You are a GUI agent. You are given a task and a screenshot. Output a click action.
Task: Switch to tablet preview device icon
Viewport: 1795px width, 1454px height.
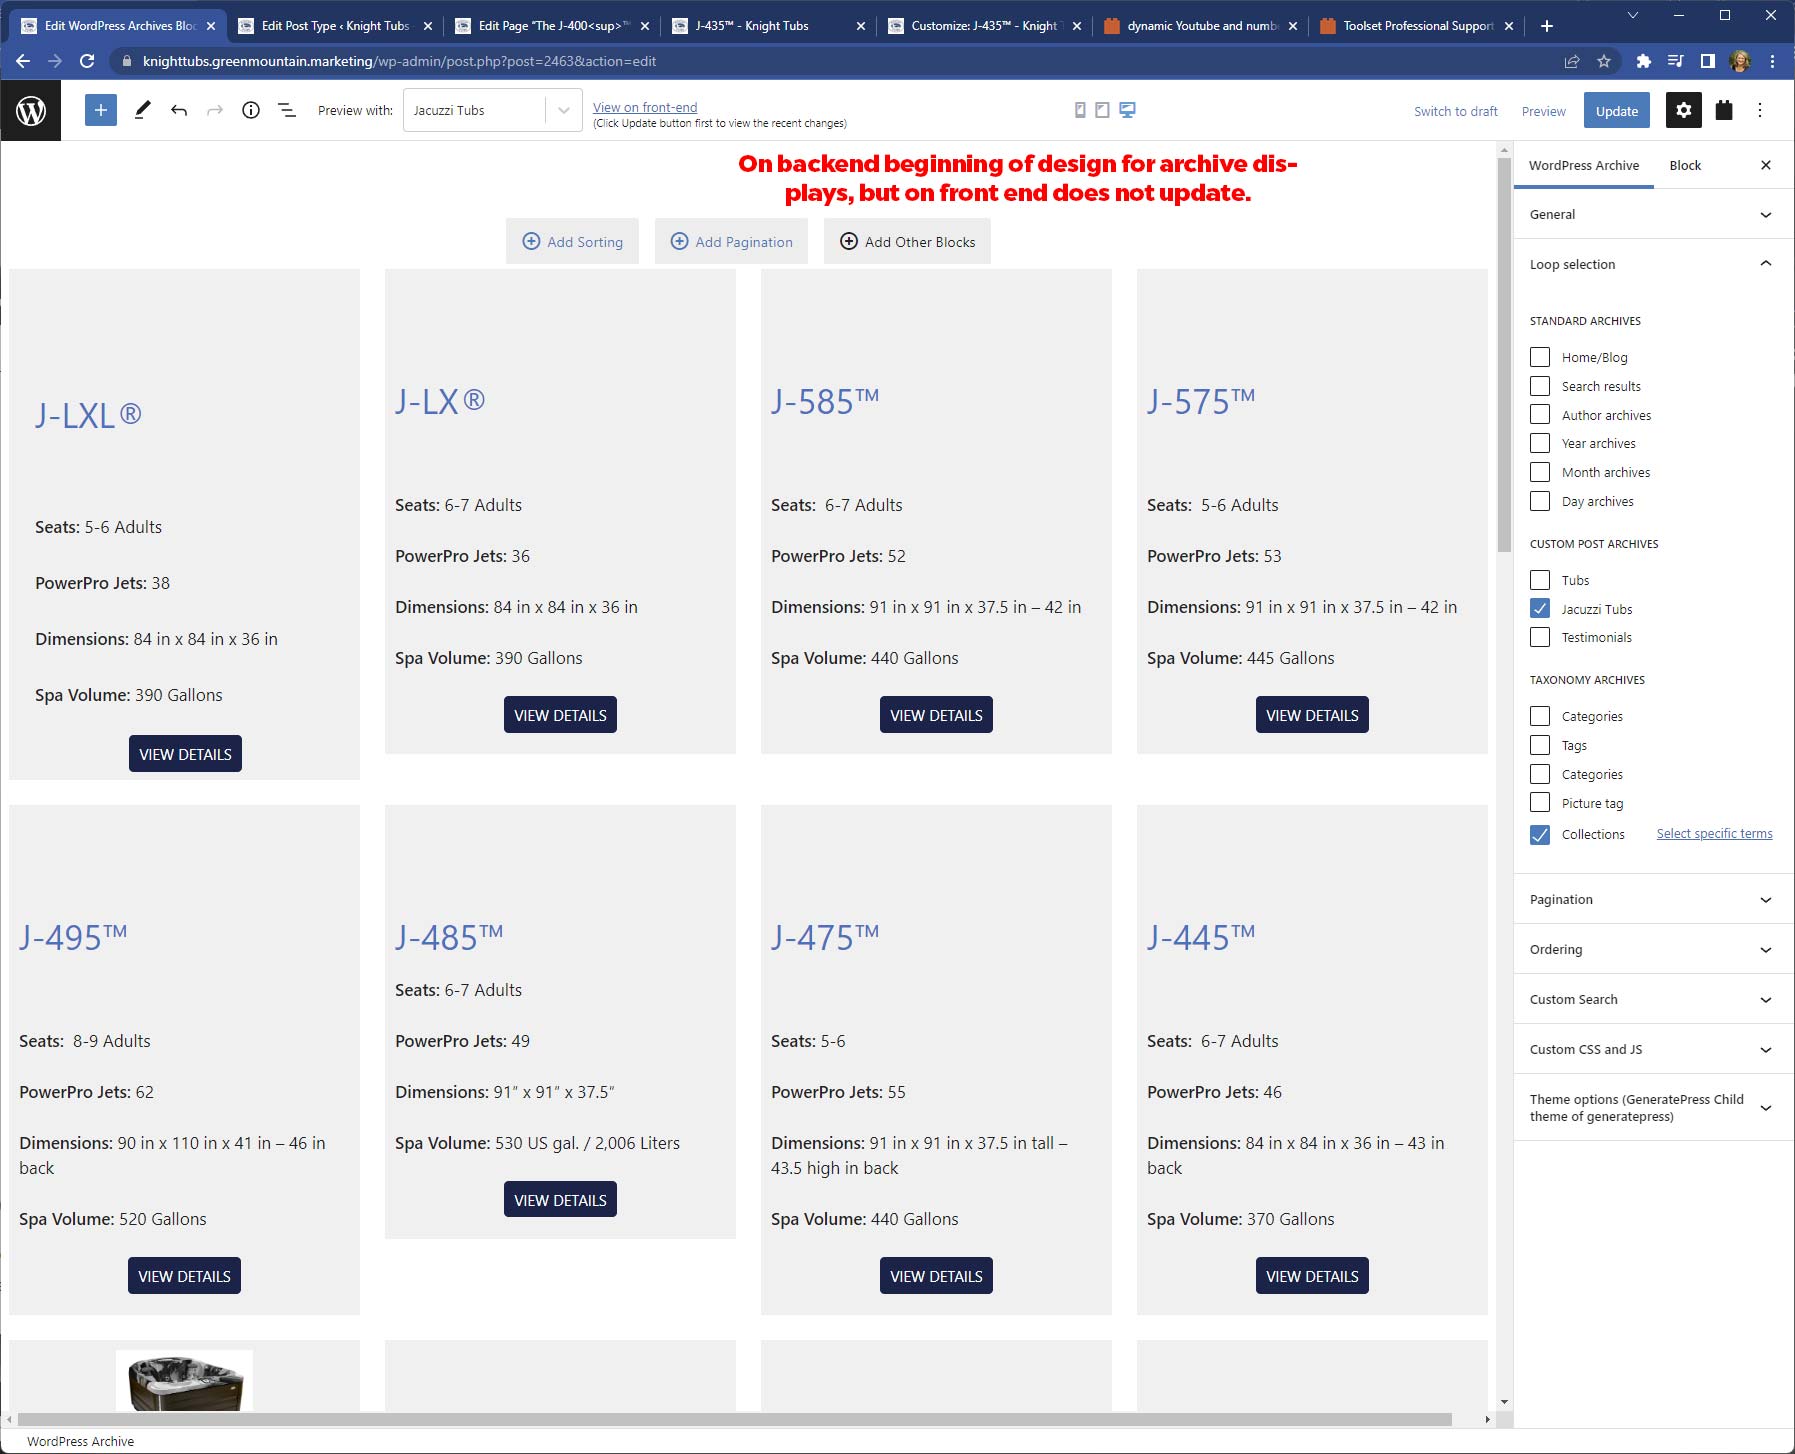[x=1102, y=110]
